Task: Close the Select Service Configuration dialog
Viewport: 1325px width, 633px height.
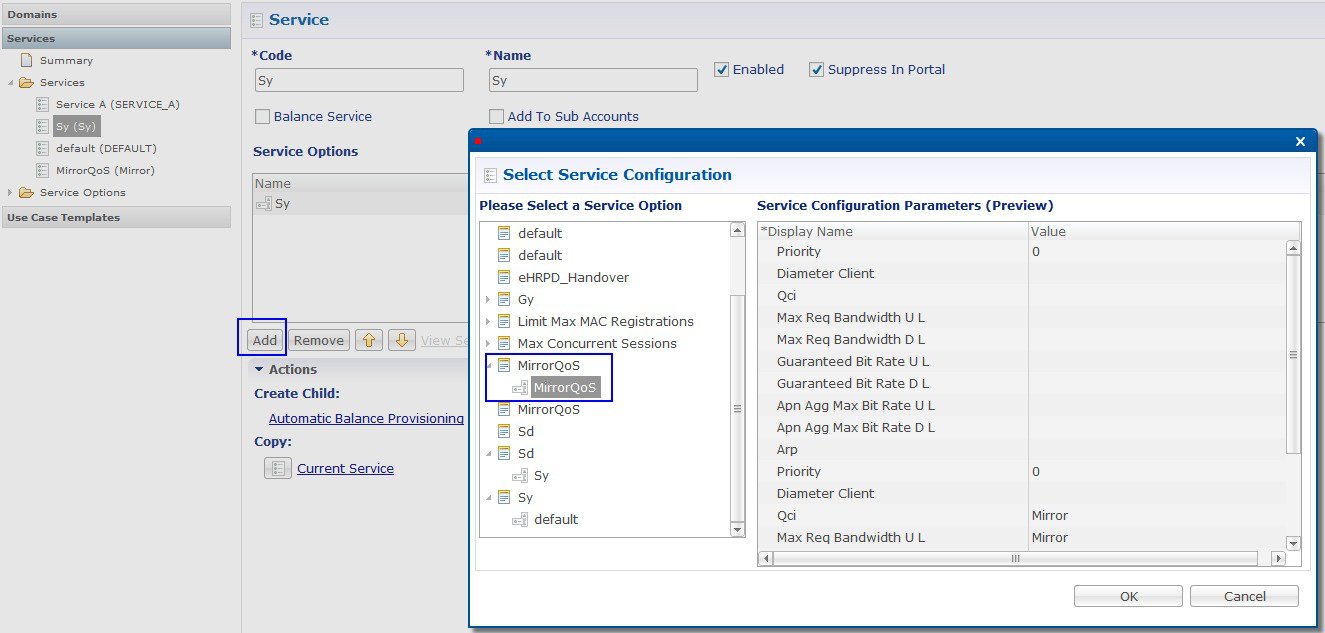Action: pyautogui.click(x=1300, y=142)
